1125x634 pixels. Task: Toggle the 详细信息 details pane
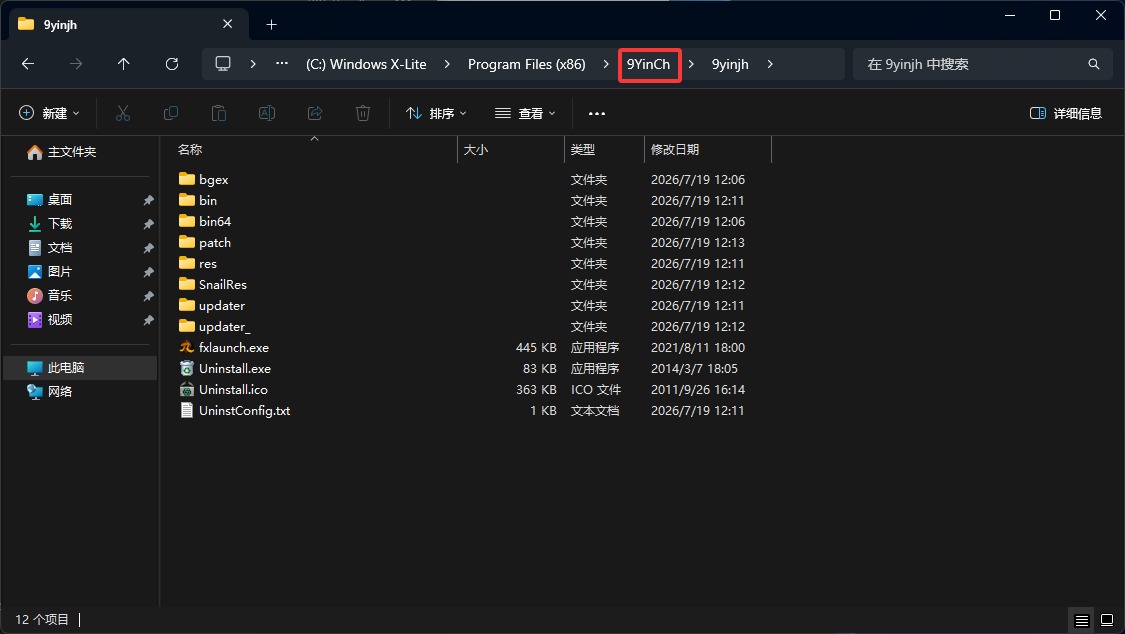pyautogui.click(x=1065, y=113)
